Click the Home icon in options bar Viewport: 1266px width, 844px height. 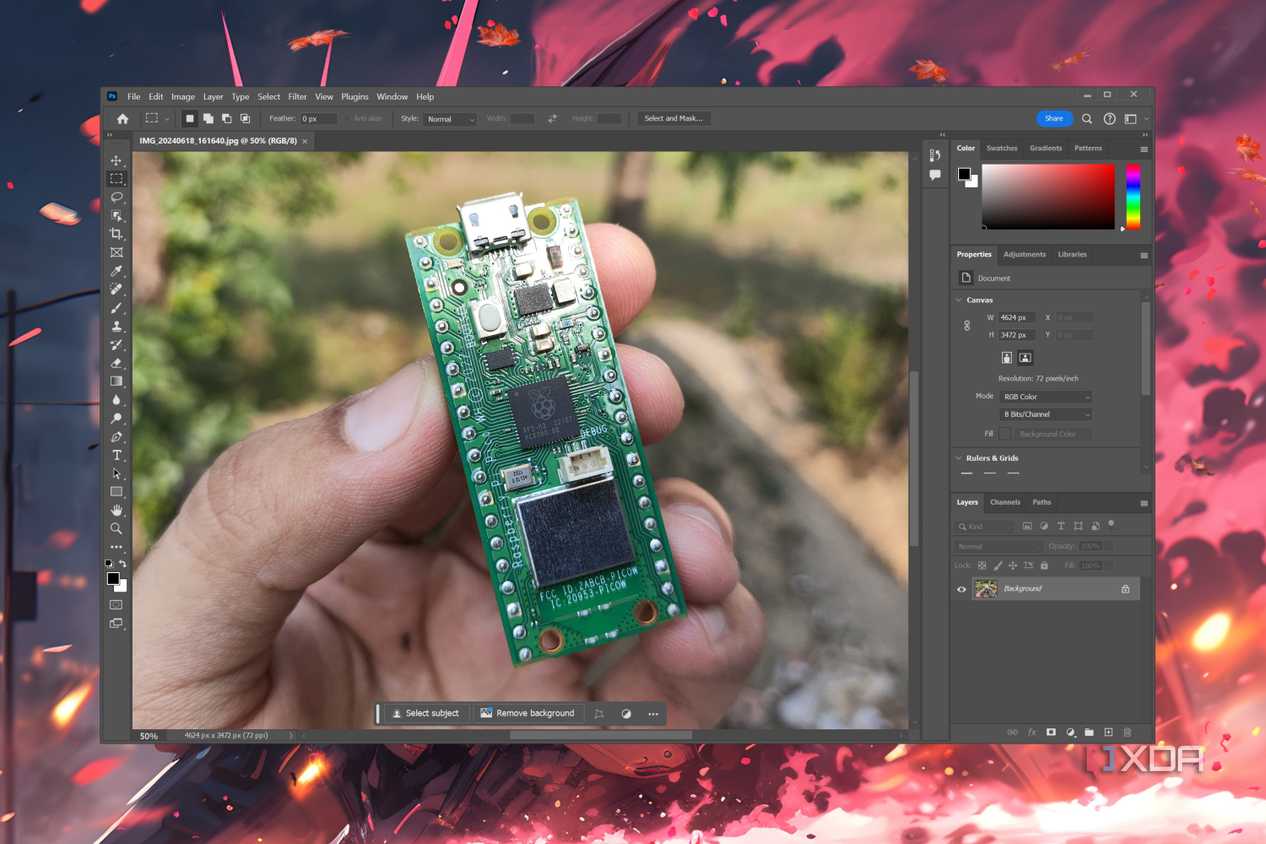point(122,118)
